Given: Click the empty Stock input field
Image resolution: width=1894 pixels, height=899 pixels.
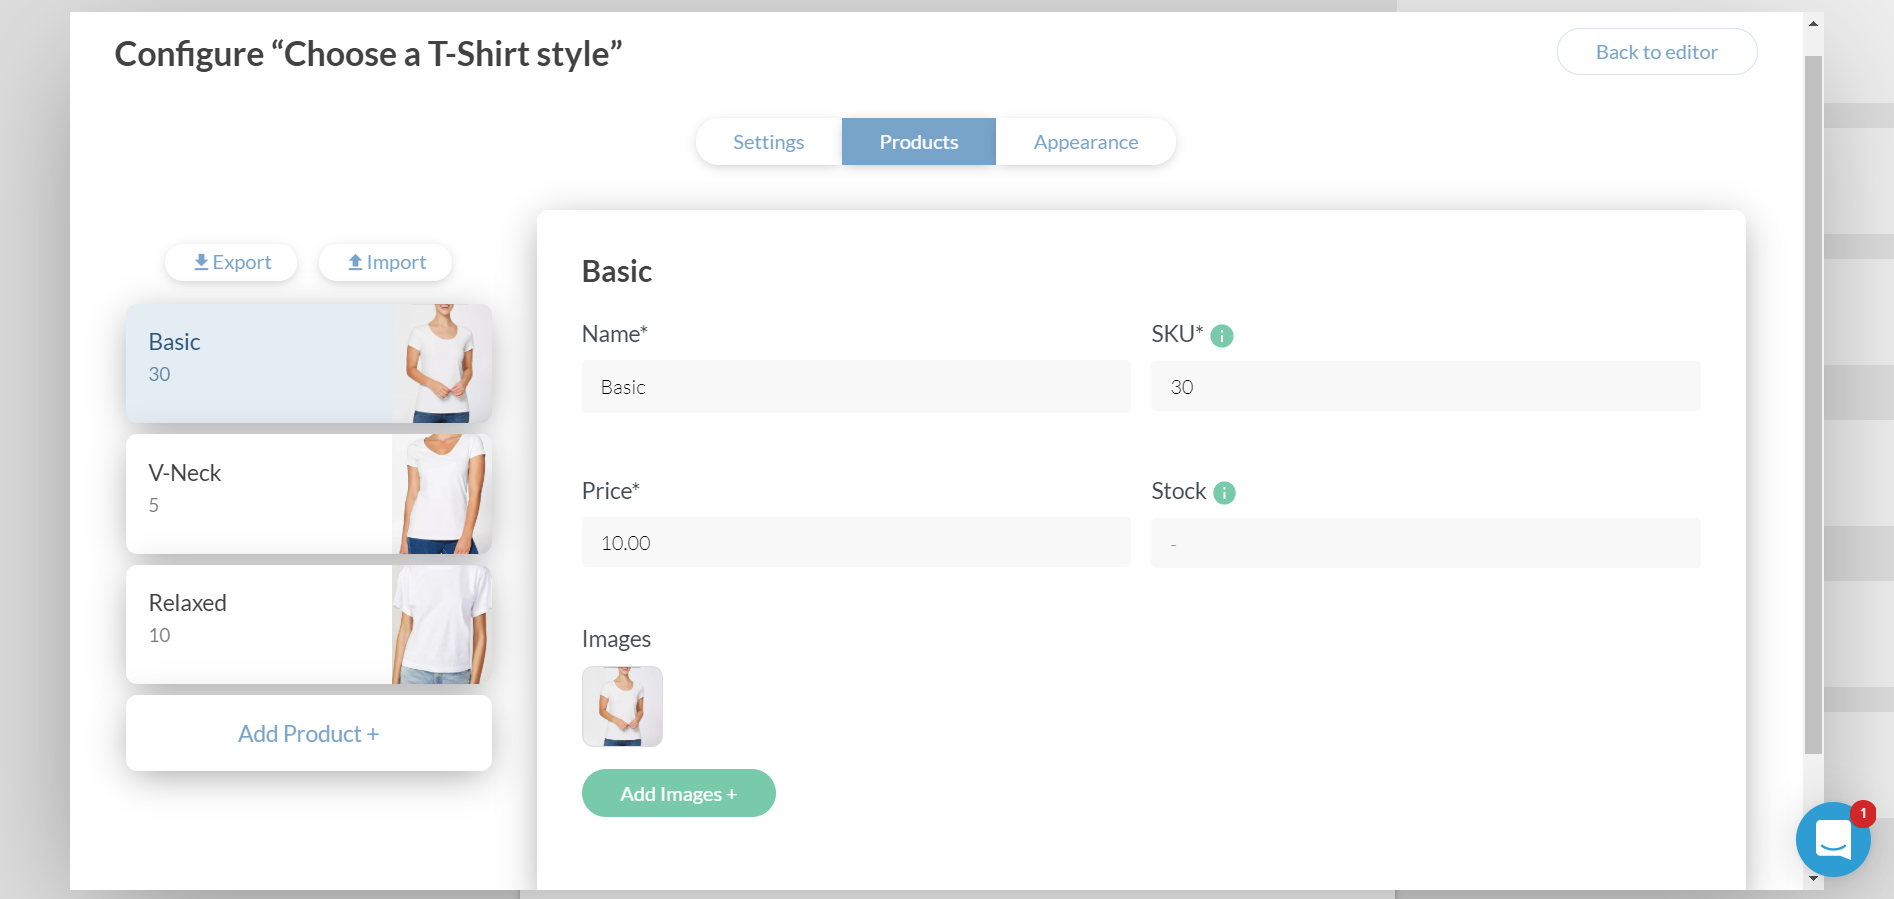Looking at the screenshot, I should pos(1424,543).
